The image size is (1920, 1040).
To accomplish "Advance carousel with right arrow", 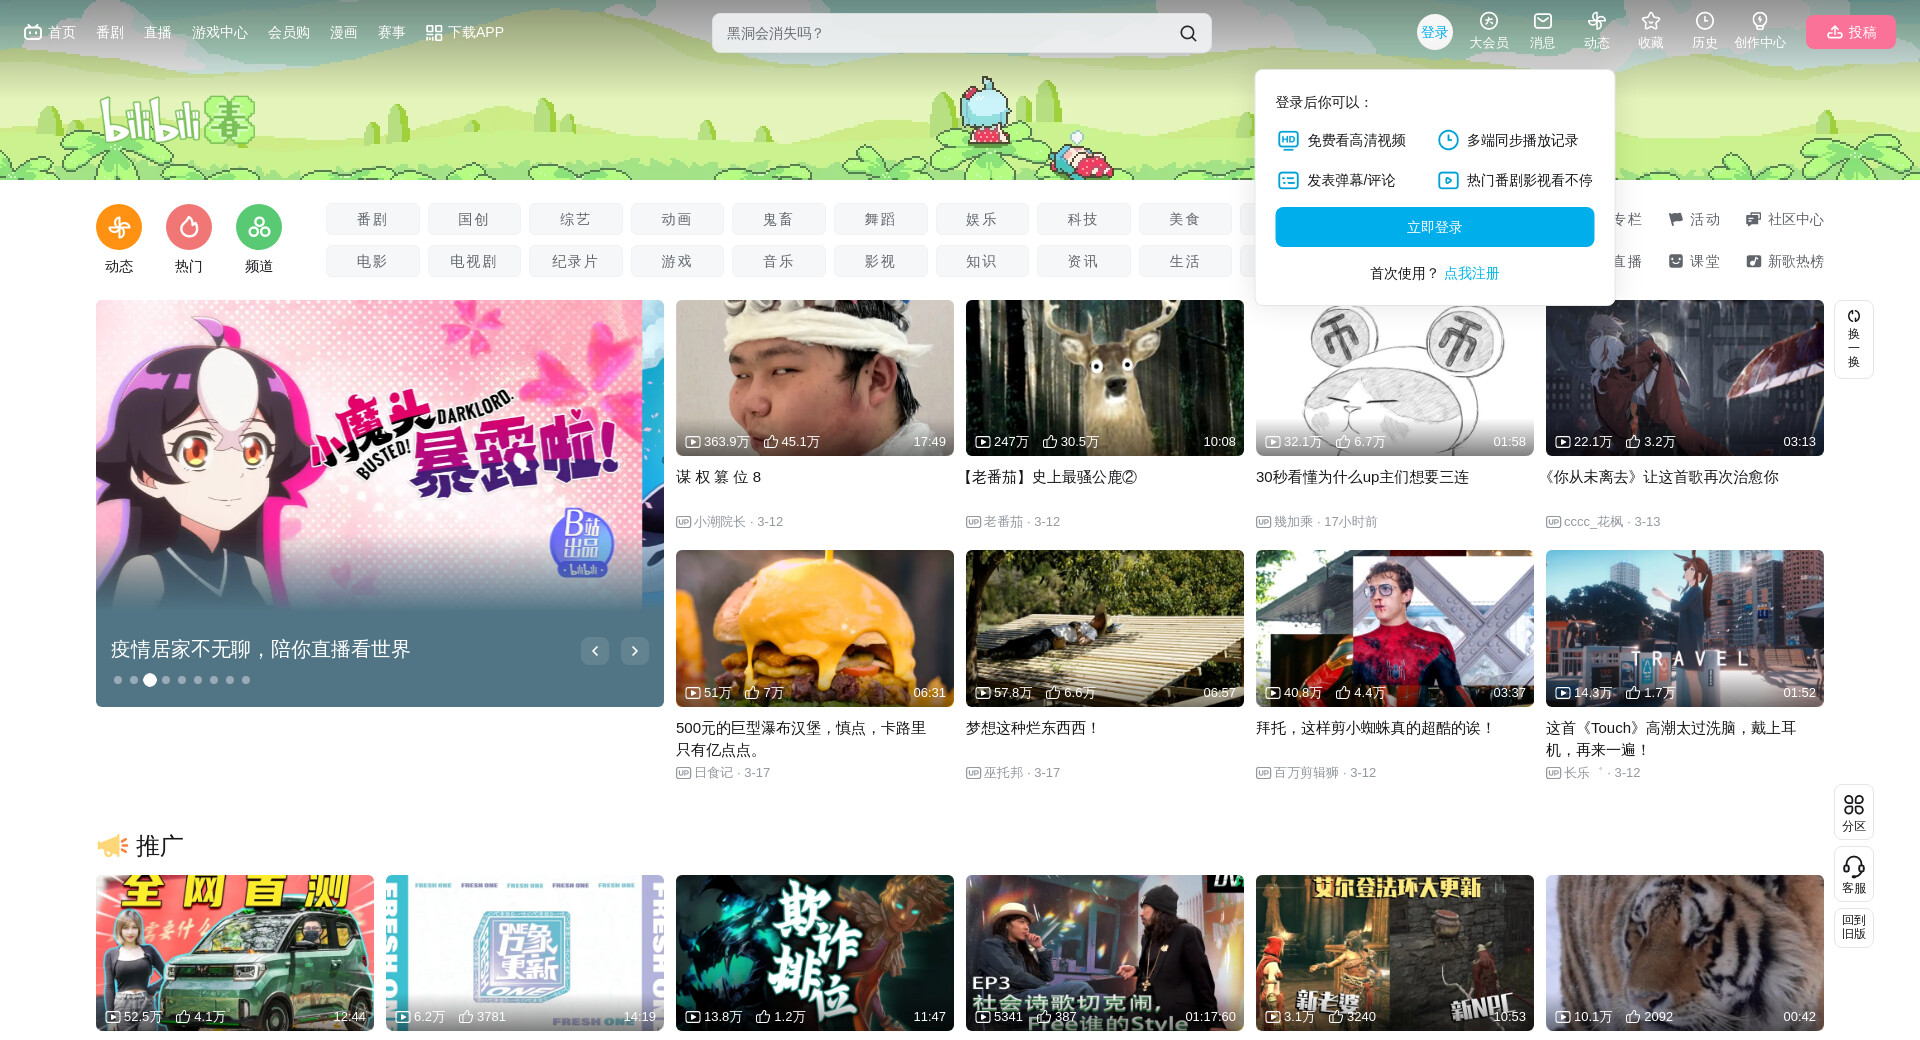I will tap(635, 651).
